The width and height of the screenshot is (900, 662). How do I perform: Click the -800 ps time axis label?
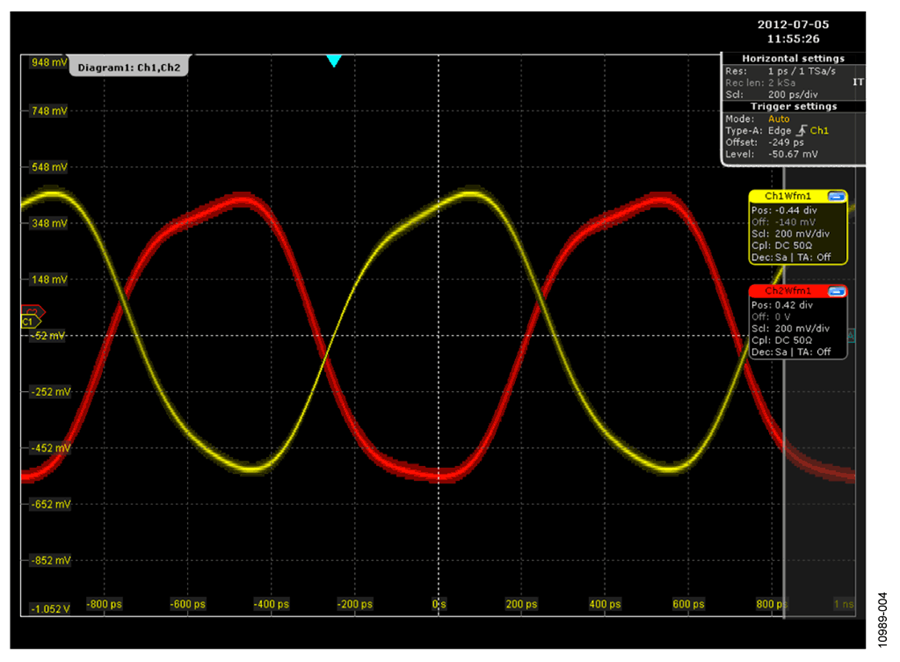tap(104, 604)
